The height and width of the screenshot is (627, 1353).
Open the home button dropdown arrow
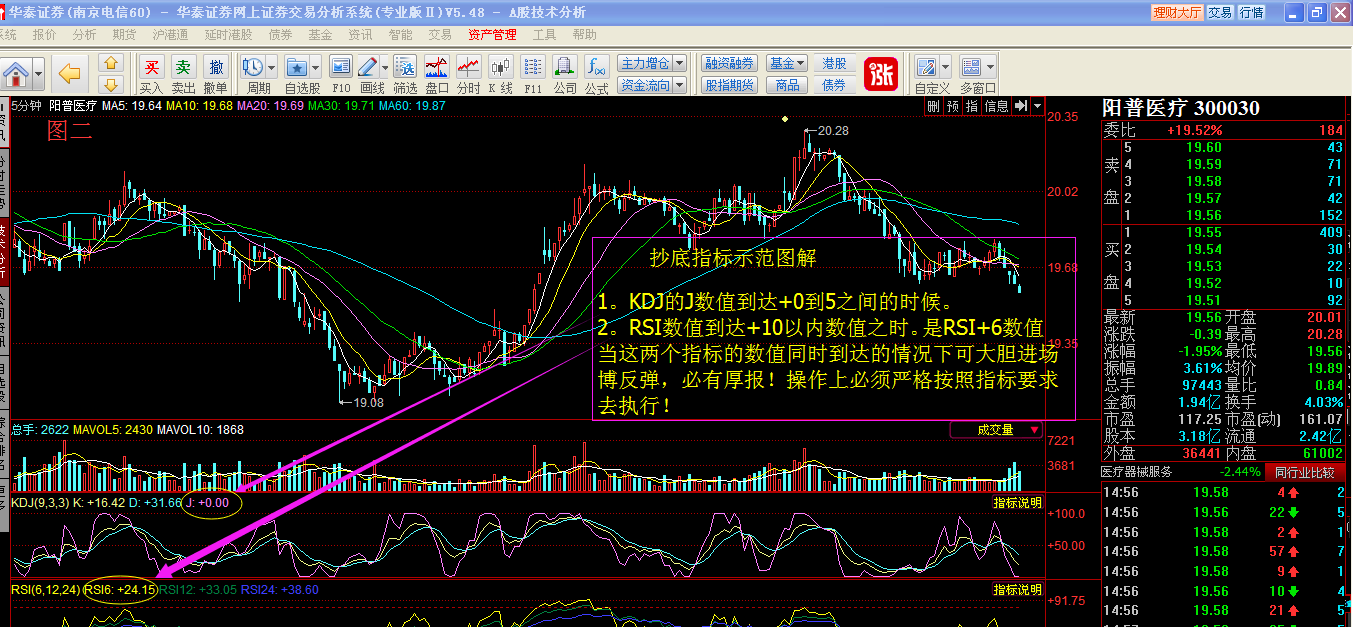tap(39, 74)
